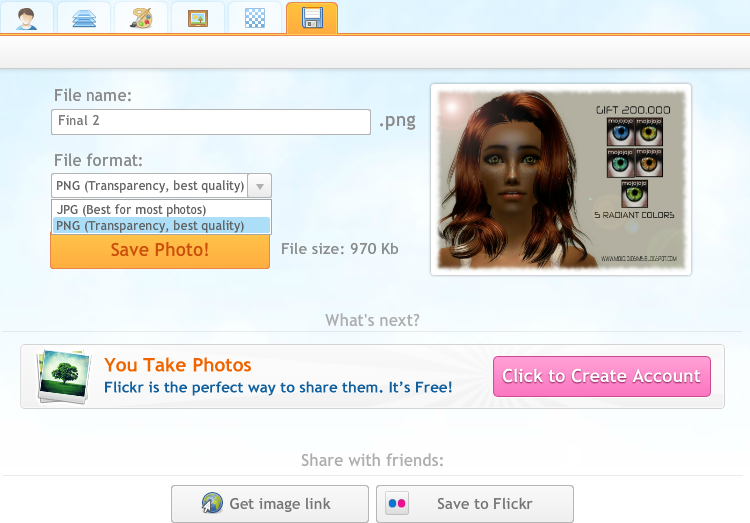Click the Share with friends: heading
Image resolution: width=750 pixels, height=523 pixels.
[372, 460]
